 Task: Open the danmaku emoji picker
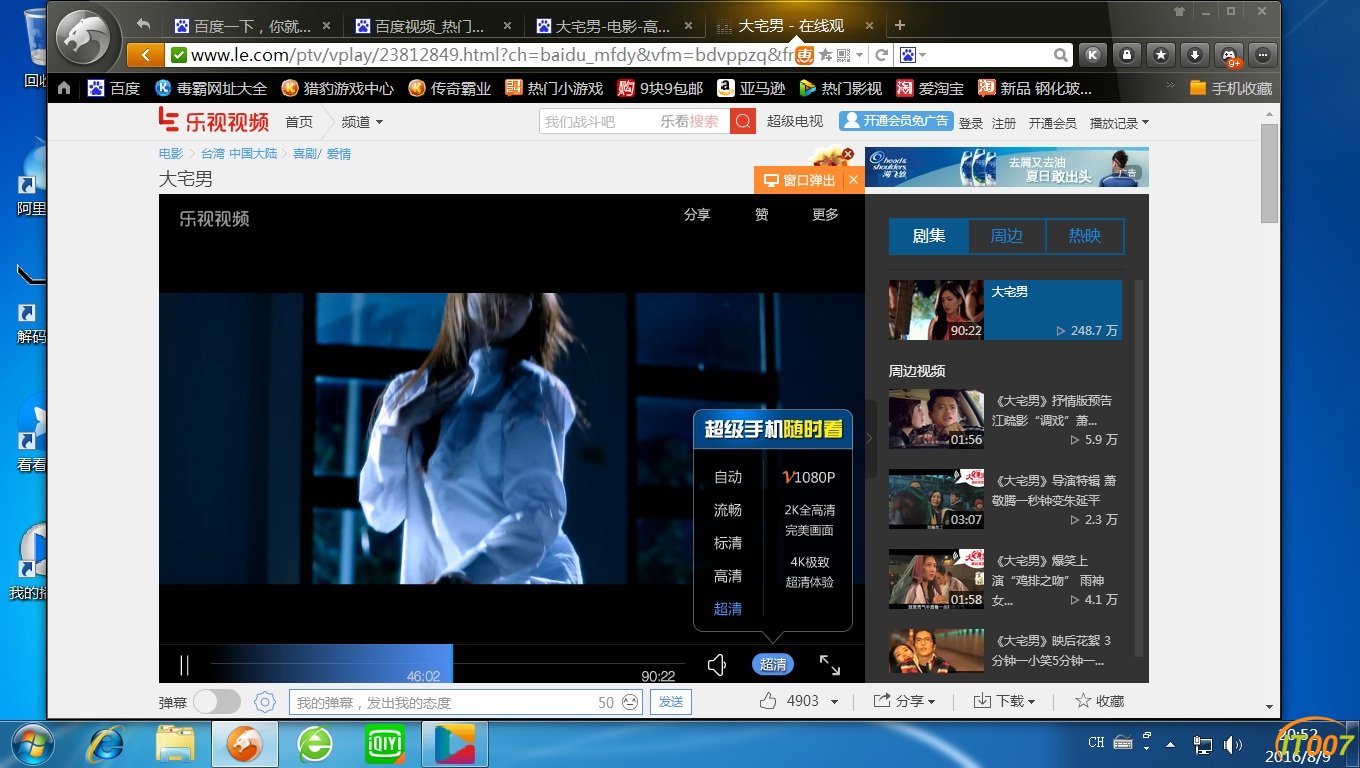[x=630, y=702]
